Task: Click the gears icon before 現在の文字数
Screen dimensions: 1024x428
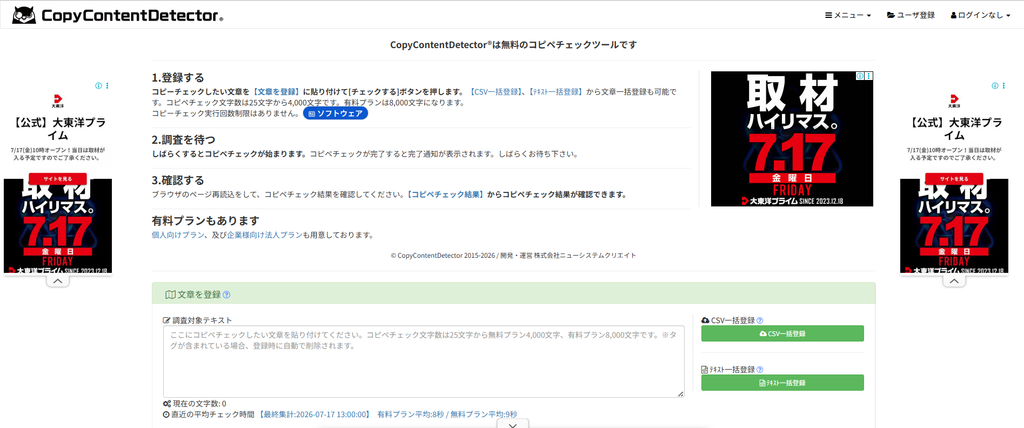Action: 167,404
